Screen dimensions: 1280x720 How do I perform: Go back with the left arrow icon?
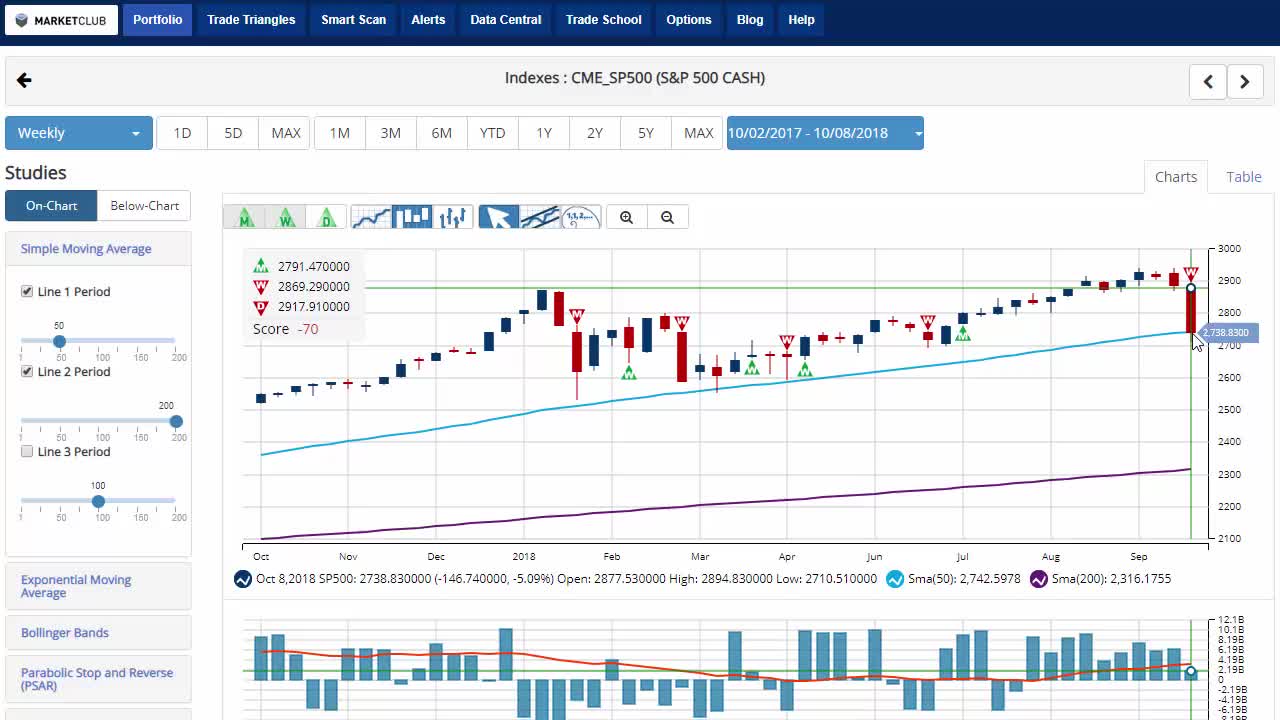click(24, 80)
